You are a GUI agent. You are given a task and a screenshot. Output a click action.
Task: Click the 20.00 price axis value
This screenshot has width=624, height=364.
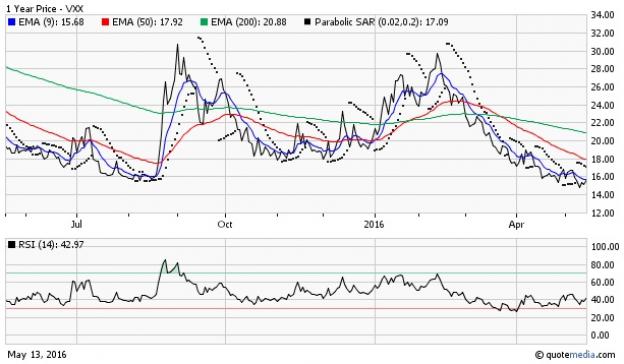coord(602,141)
